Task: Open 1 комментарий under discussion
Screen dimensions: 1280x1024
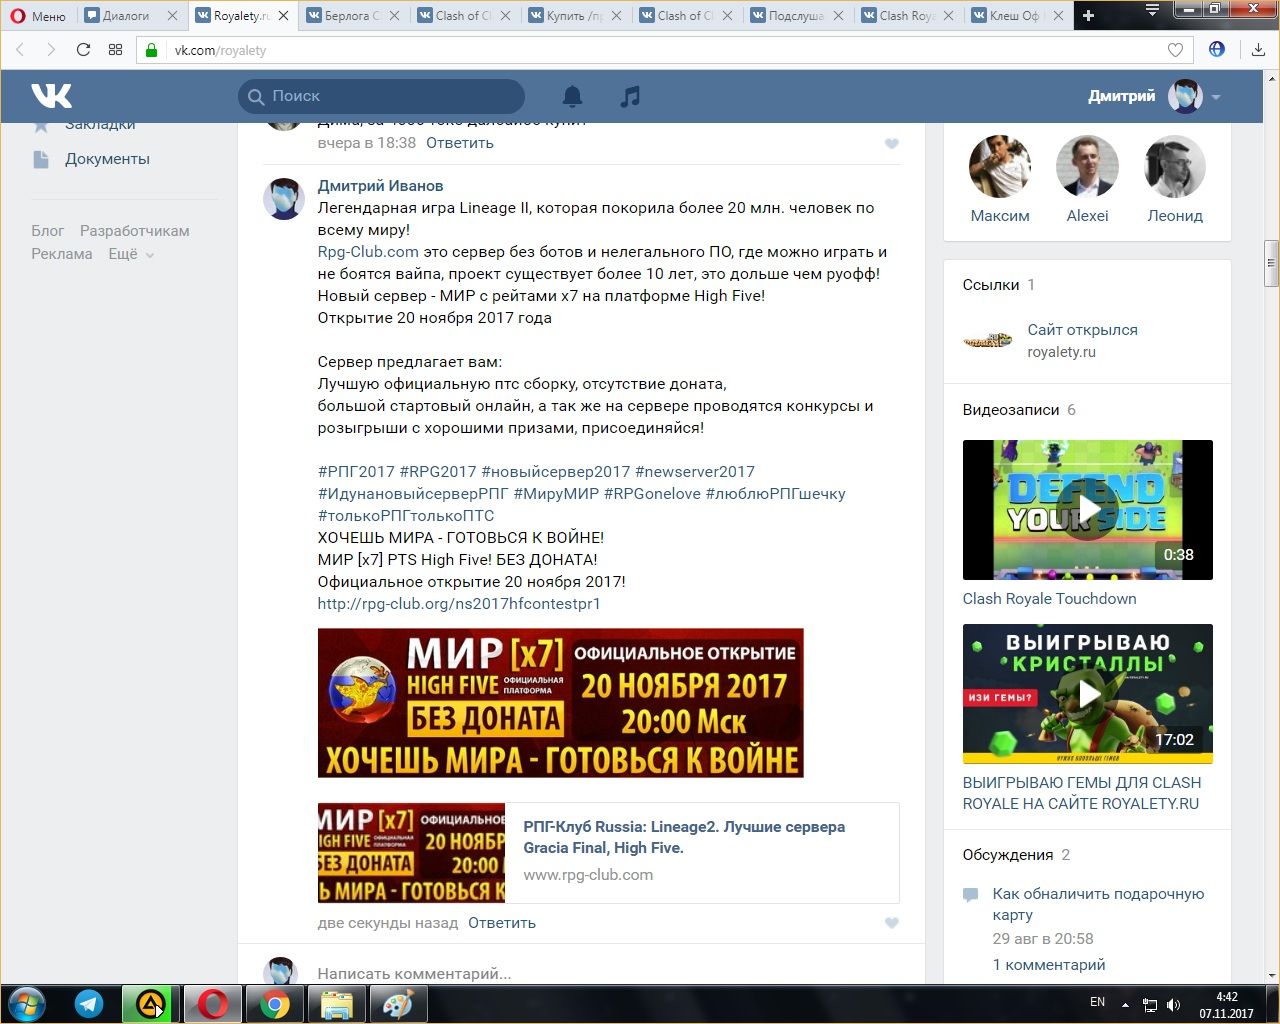Action: [1049, 965]
